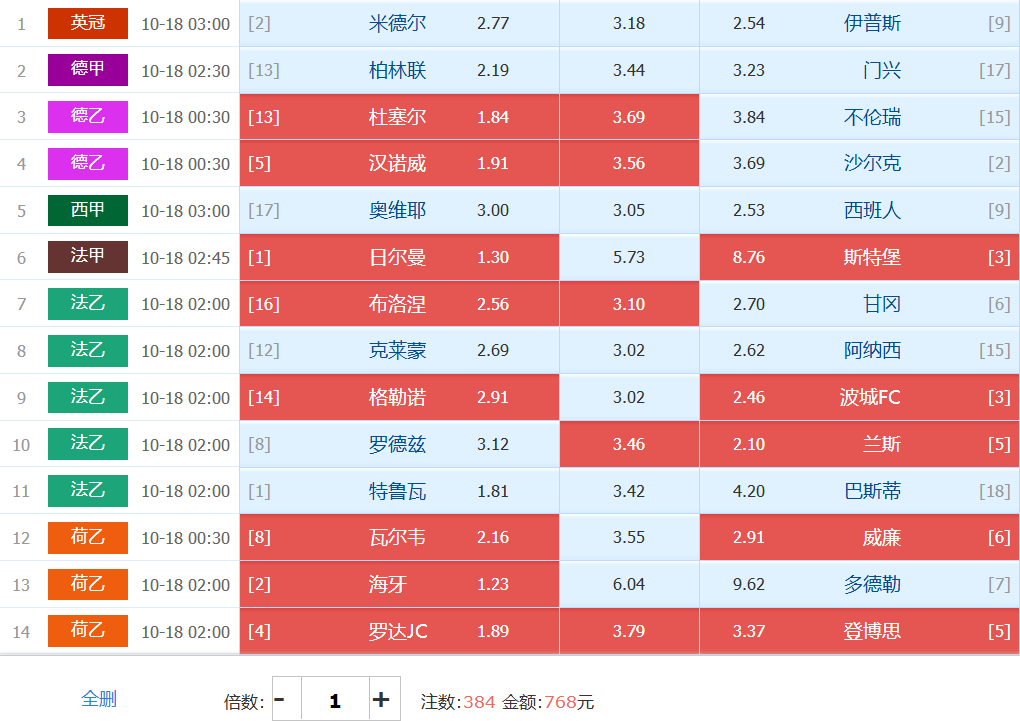Deselect 汉诺威 home win 1.91
Image resolution: width=1020 pixels, height=721 pixels.
399,164
